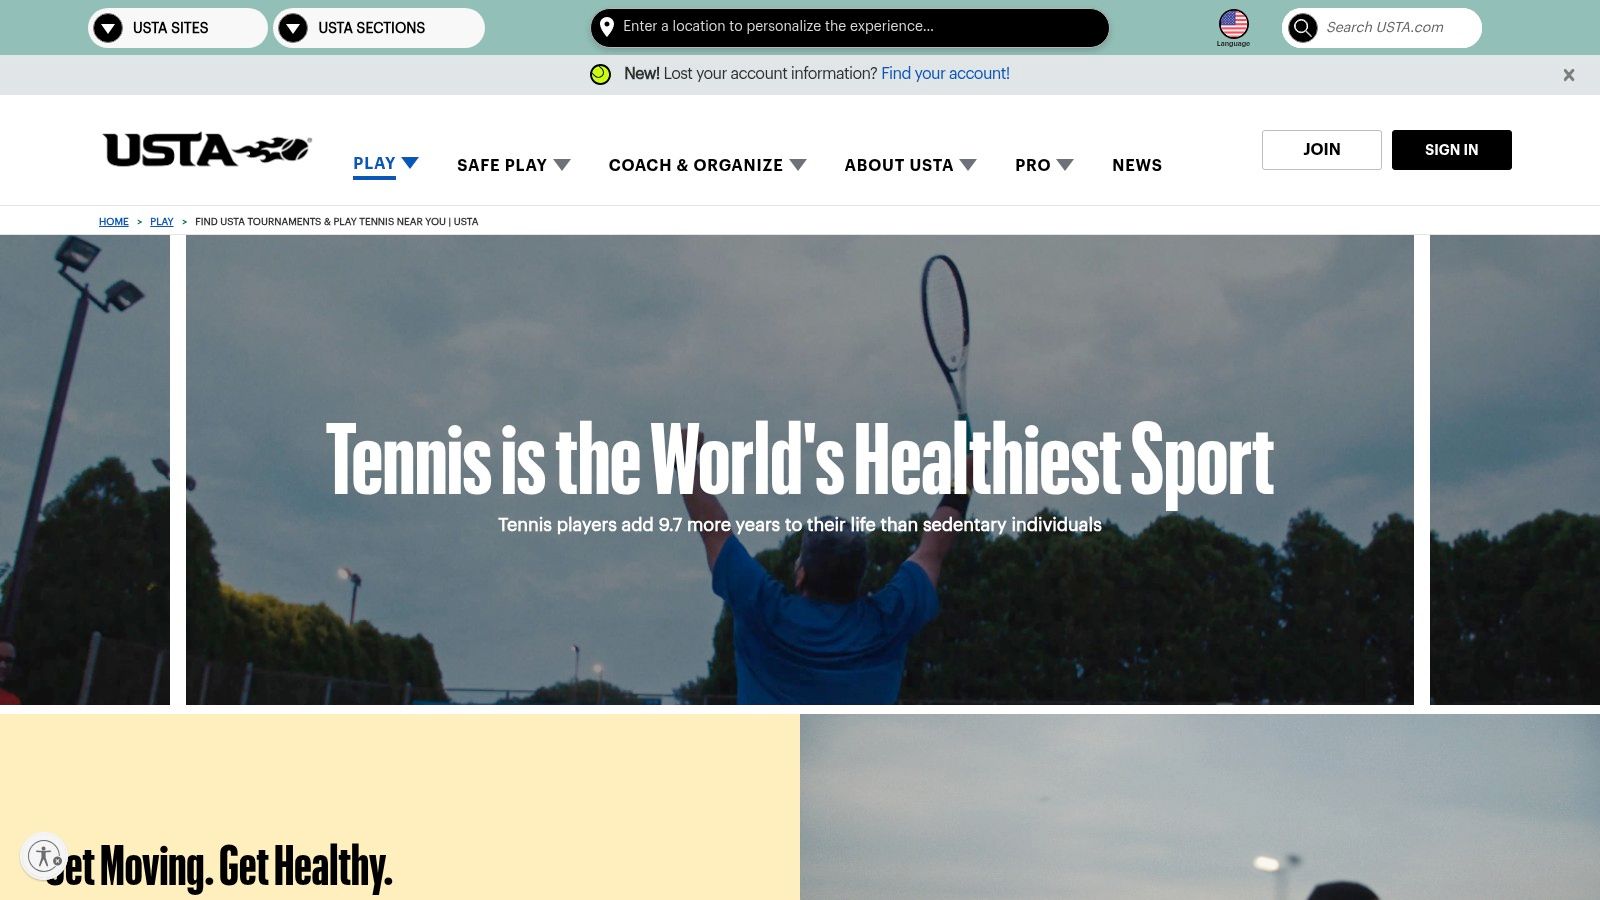This screenshot has width=1600, height=900.
Task: Open the Pro menu
Action: [x=1044, y=165]
